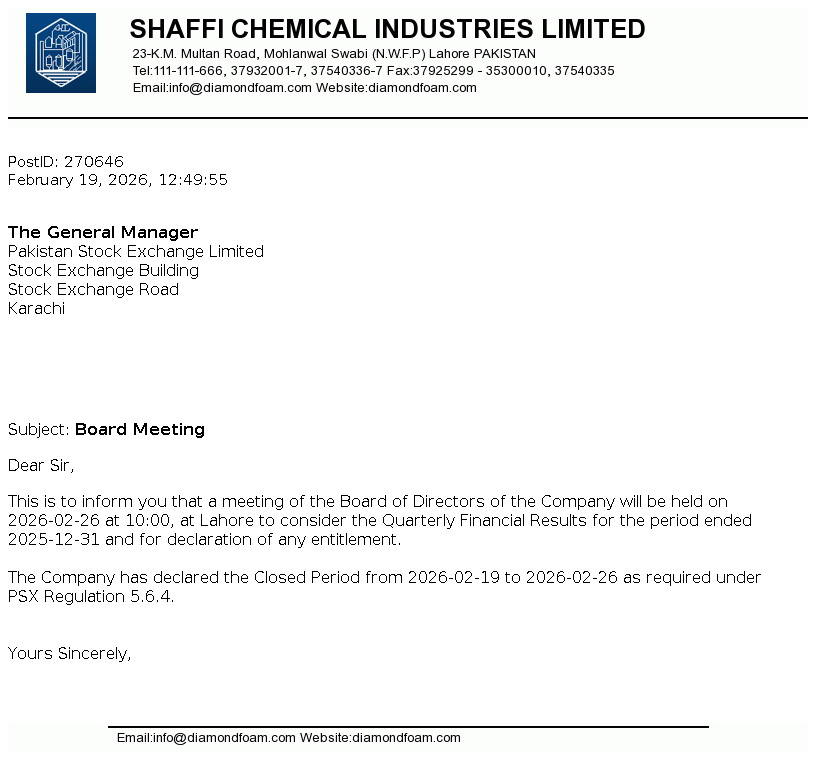
Task: Click the footer email info@diamondfoam.com link
Action: click(x=206, y=738)
